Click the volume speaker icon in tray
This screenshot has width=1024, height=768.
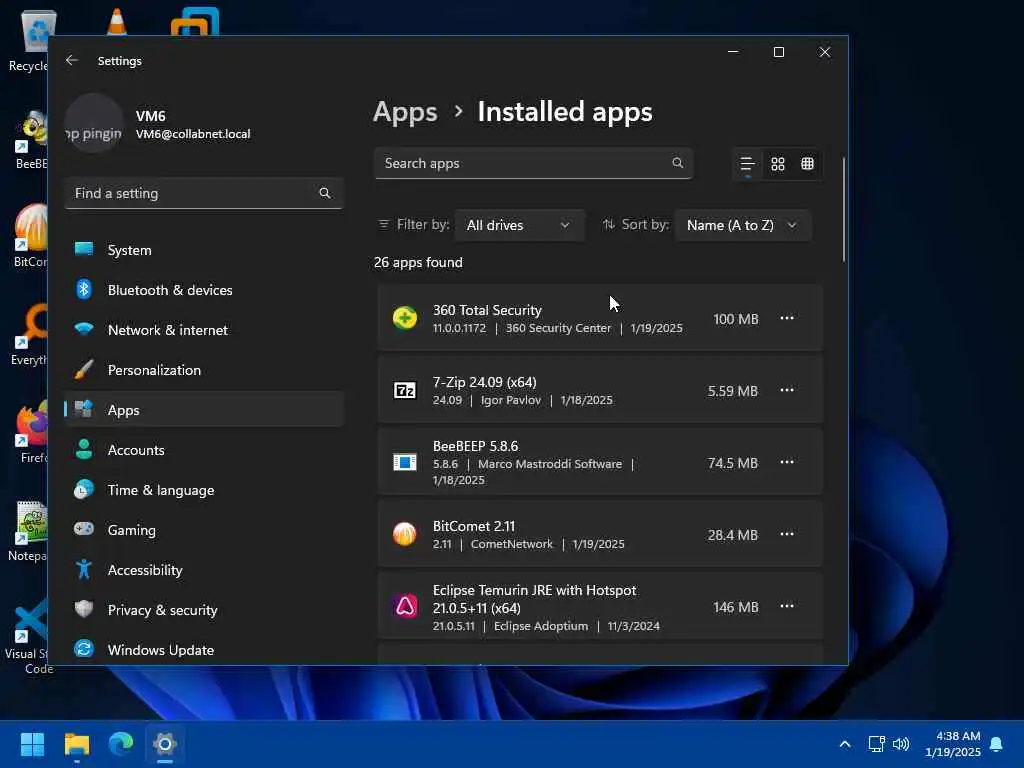point(901,744)
